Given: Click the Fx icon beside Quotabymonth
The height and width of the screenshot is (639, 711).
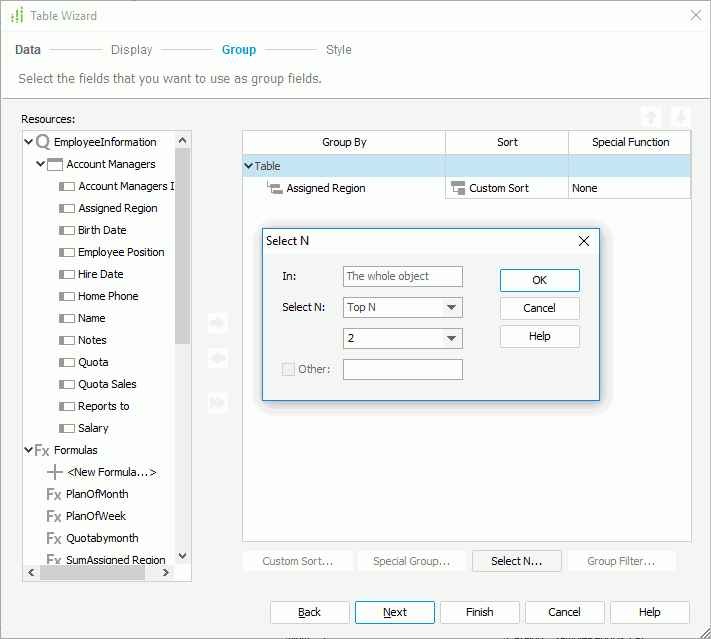Looking at the screenshot, I should point(54,538).
